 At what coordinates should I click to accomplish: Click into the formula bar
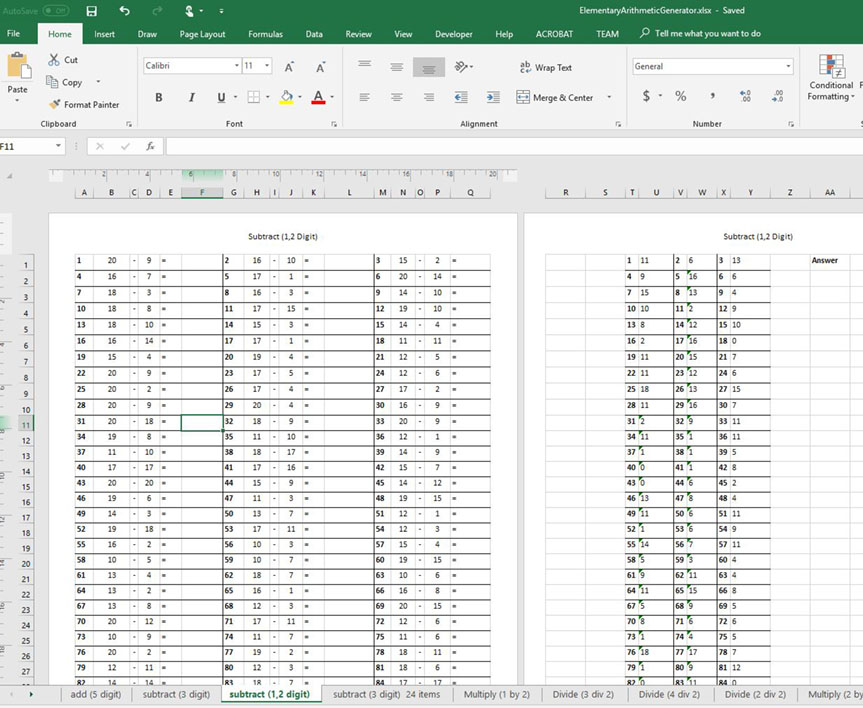(514, 146)
